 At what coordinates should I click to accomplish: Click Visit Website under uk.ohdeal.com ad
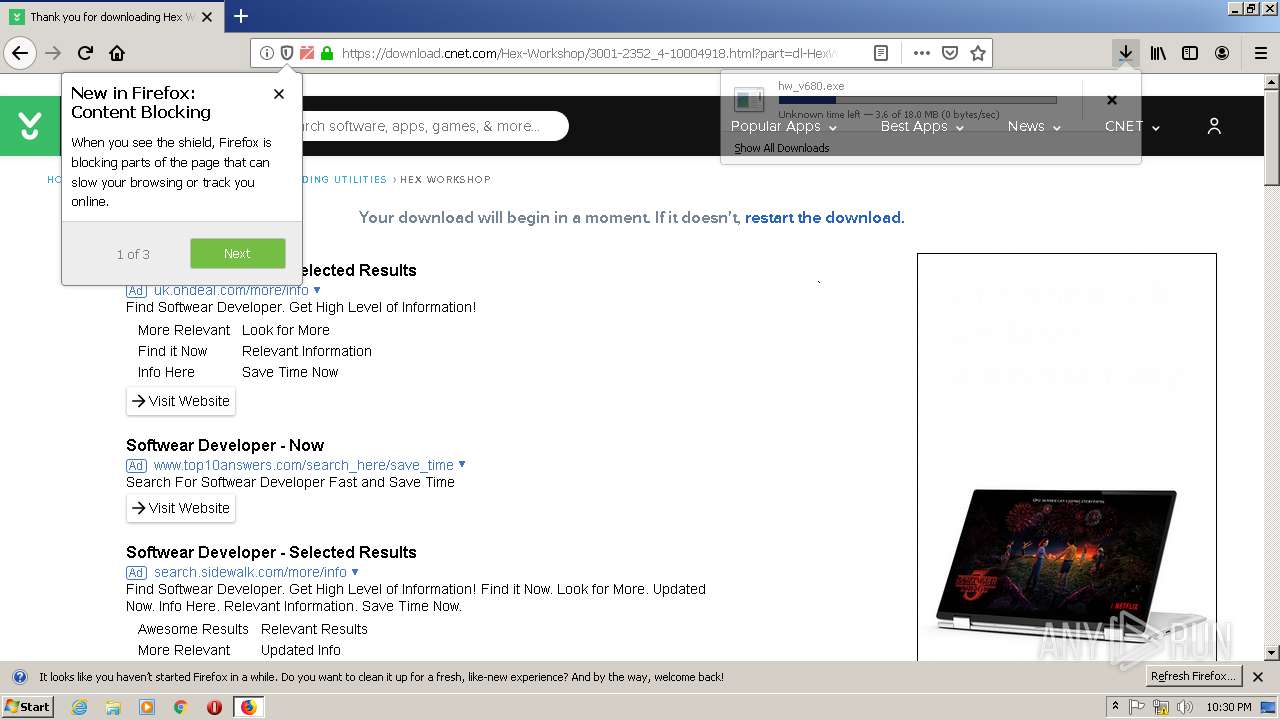click(181, 401)
